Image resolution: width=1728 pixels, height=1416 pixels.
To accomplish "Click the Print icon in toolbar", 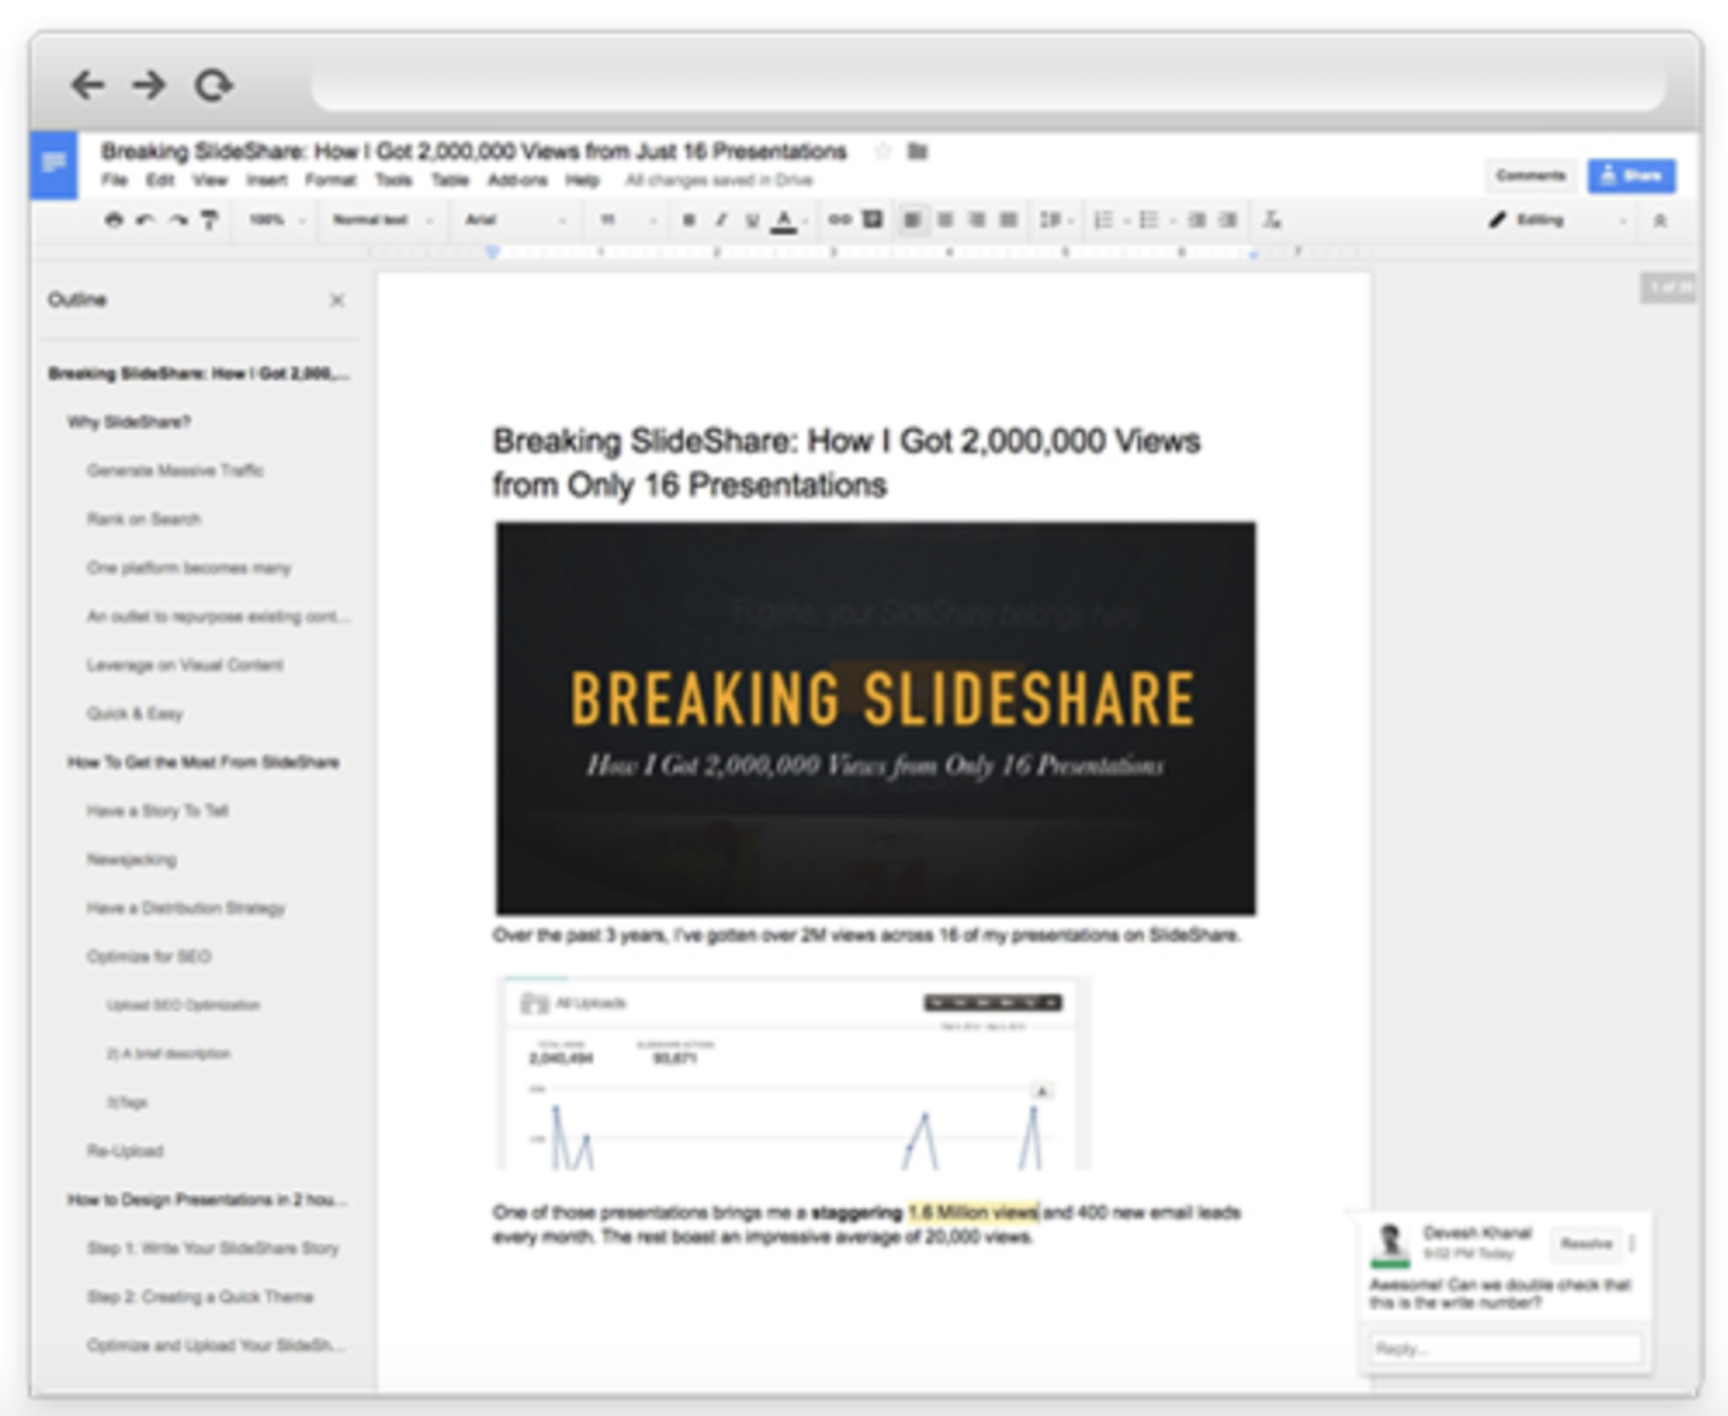I will pos(114,220).
